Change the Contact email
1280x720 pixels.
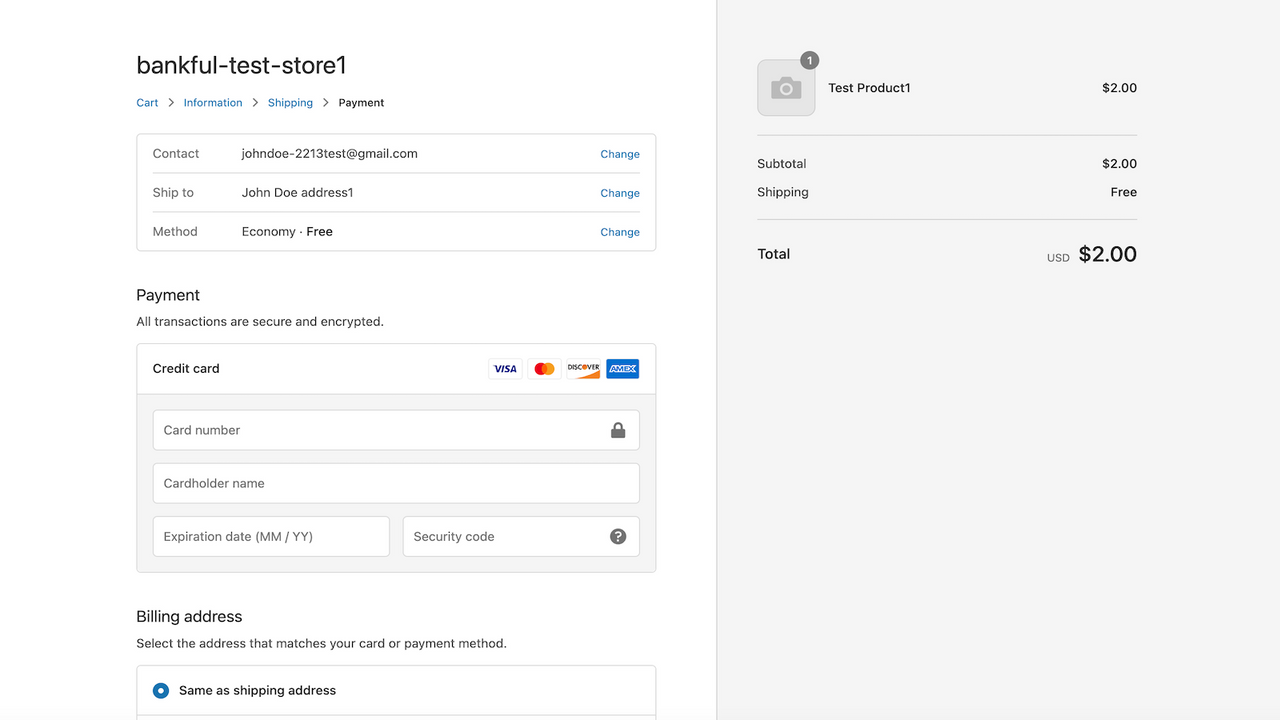click(x=620, y=154)
